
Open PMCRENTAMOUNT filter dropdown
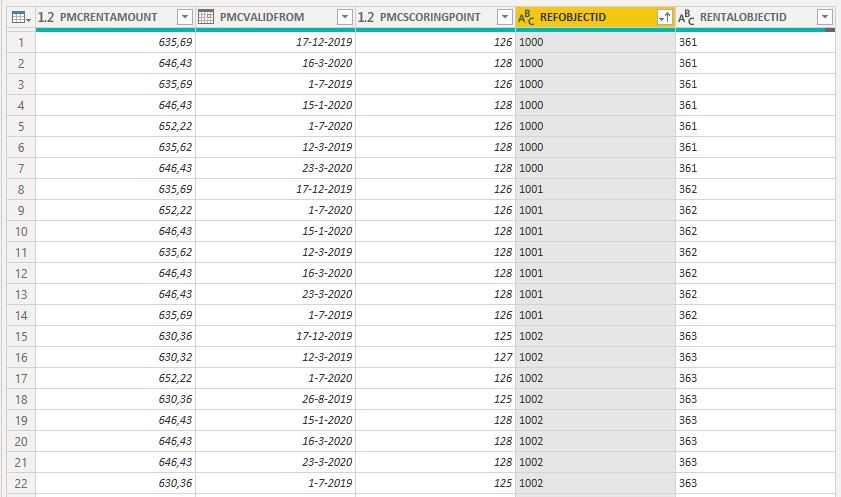point(185,17)
